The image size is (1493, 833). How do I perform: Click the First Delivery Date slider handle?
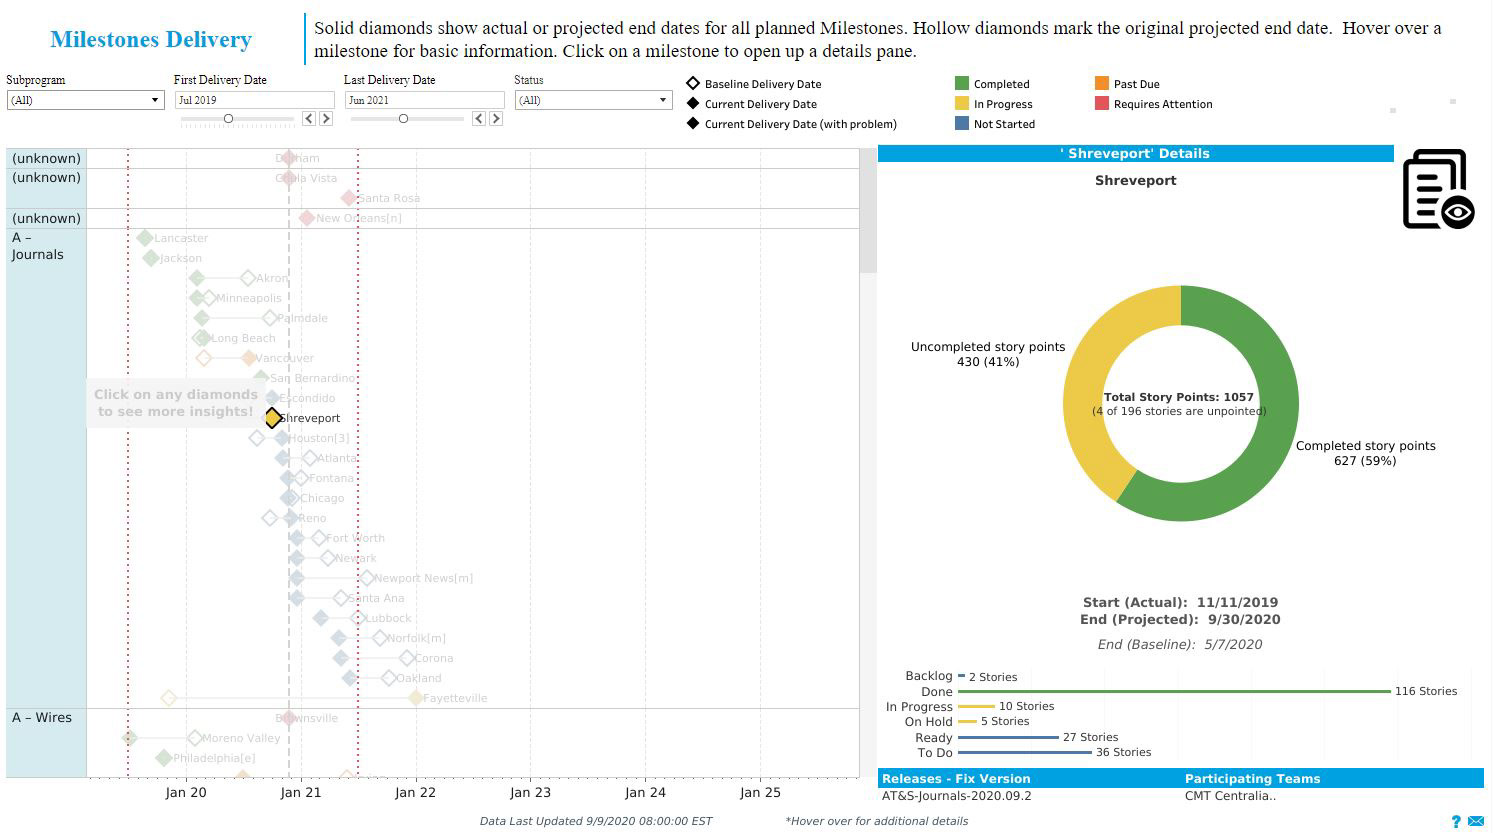228,118
